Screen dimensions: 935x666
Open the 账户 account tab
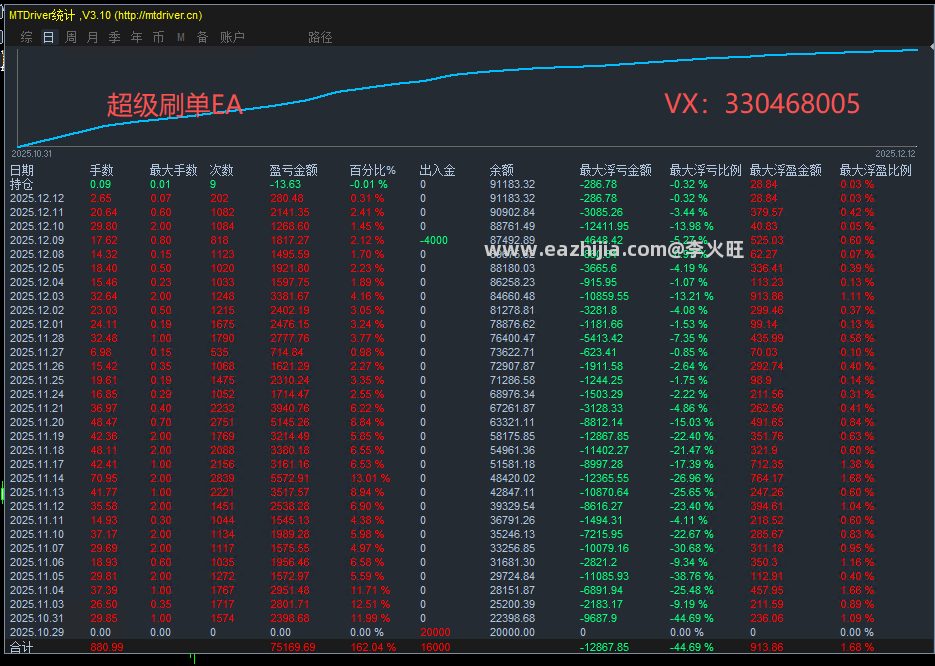click(x=232, y=38)
